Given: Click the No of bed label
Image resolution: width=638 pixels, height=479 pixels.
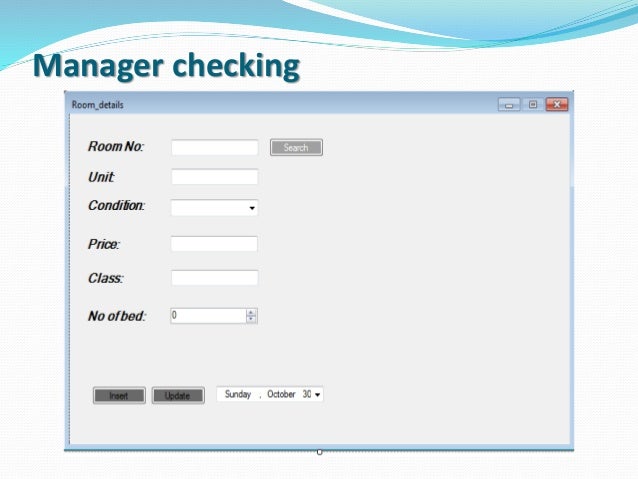Looking at the screenshot, I should [x=117, y=316].
